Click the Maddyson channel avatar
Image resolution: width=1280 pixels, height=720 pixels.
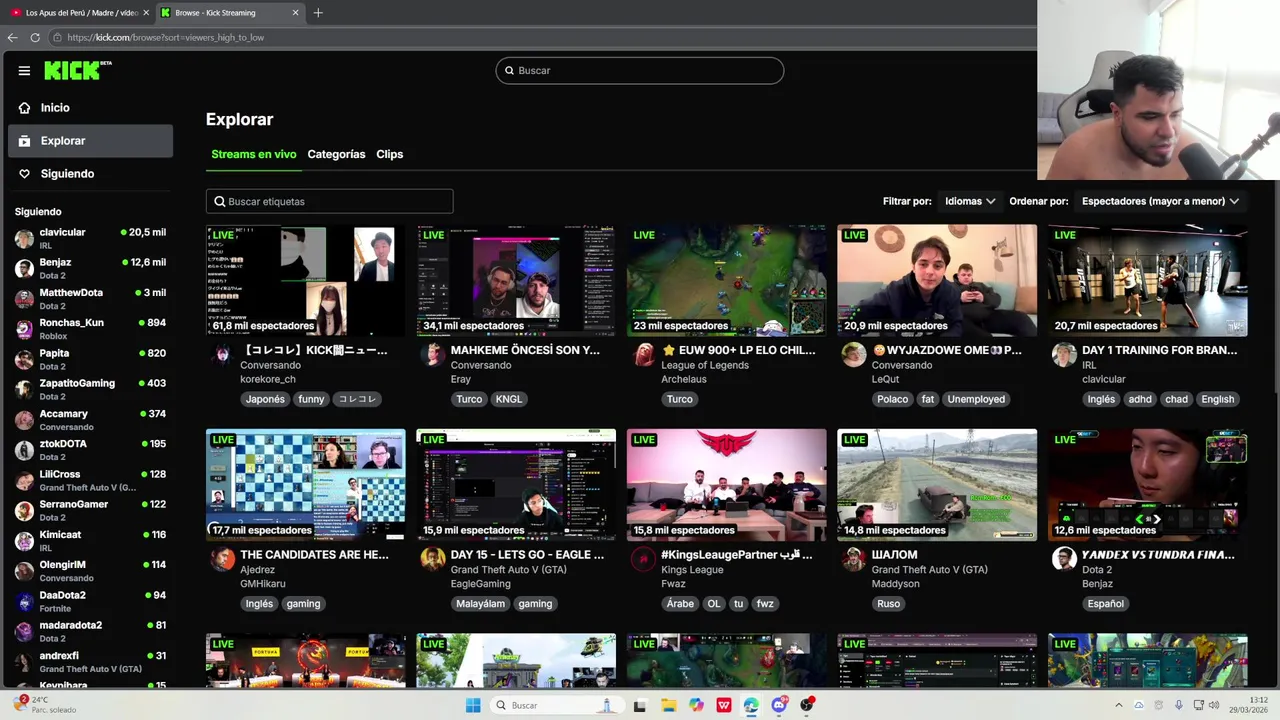tap(854, 559)
